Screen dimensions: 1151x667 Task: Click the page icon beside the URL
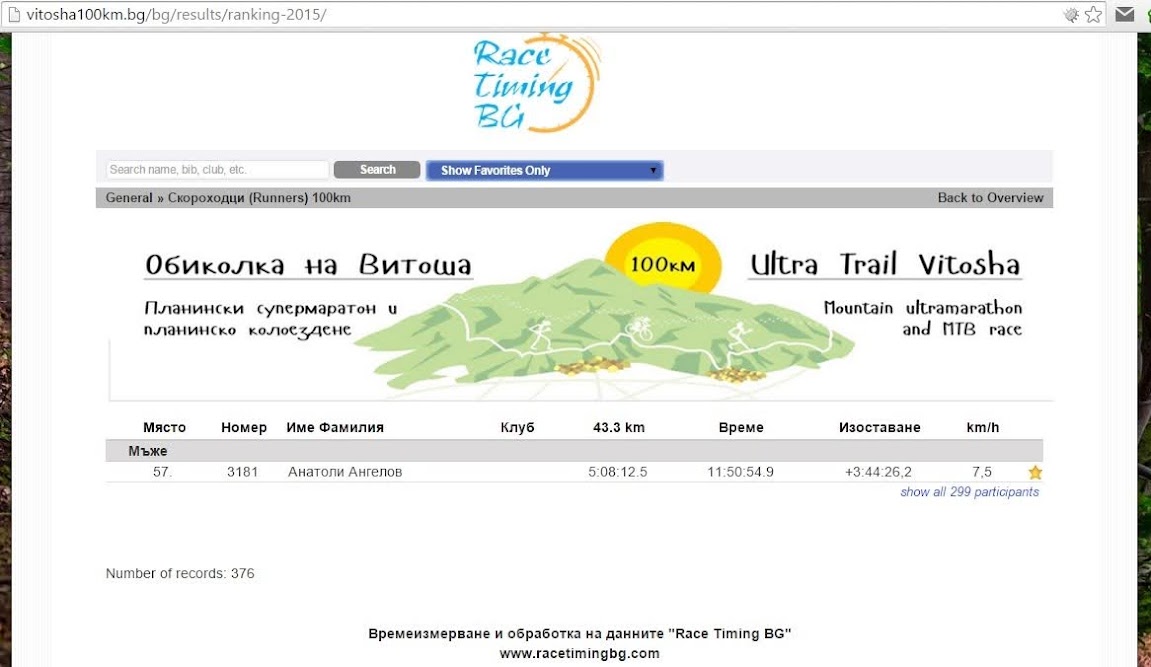pyautogui.click(x=14, y=14)
